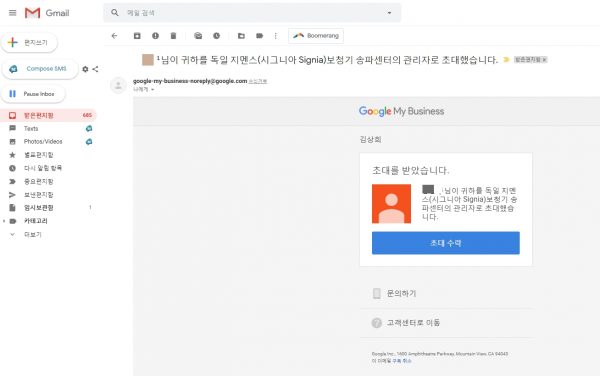
Task: Open Photos/Videos label in sidebar
Action: pos(43,142)
